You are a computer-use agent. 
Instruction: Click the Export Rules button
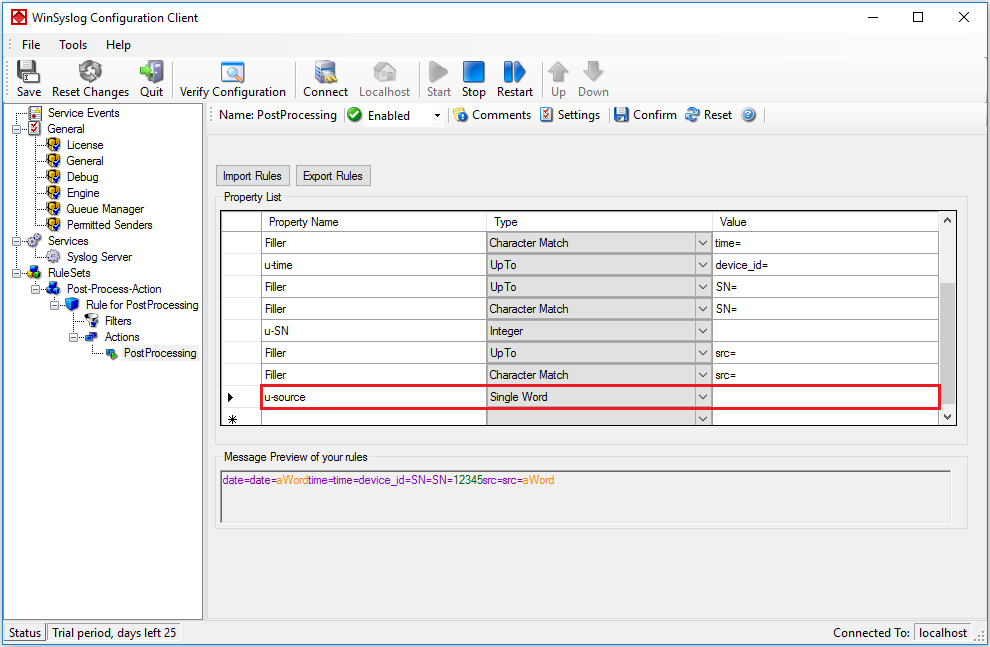(x=333, y=175)
